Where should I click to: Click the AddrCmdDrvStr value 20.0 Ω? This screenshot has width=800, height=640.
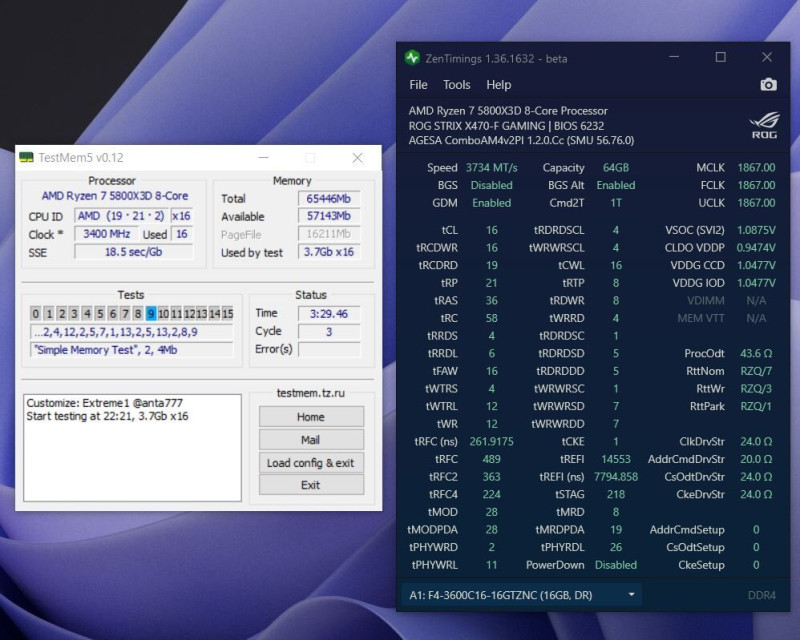point(756,459)
